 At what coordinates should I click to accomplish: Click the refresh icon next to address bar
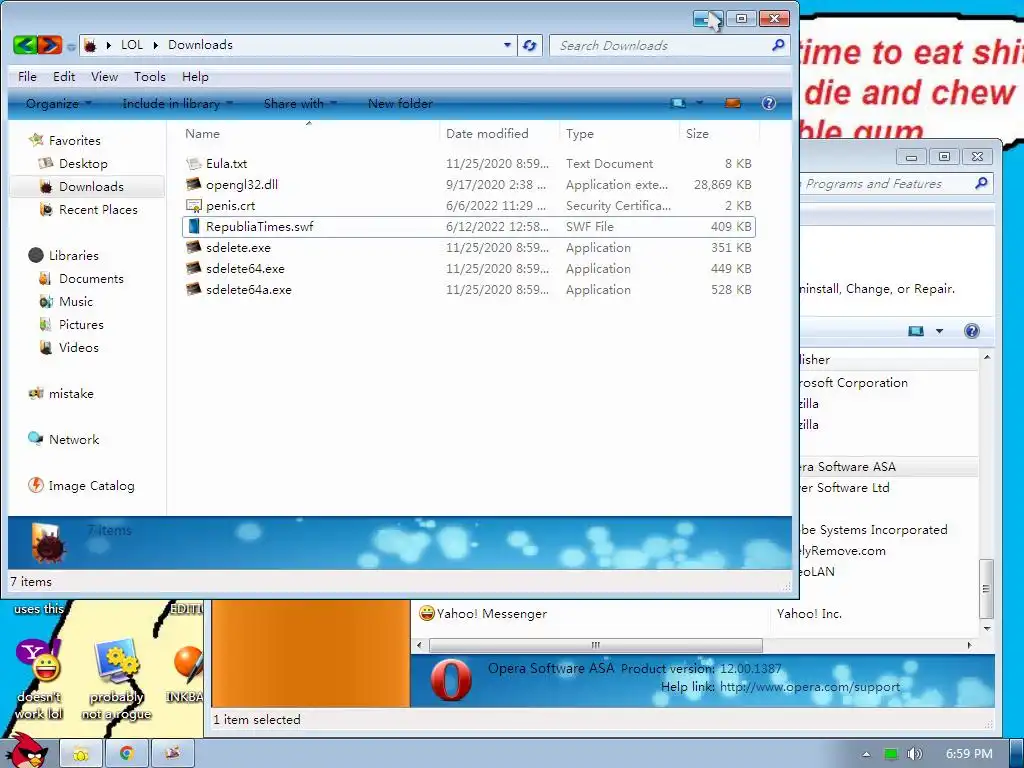point(530,46)
